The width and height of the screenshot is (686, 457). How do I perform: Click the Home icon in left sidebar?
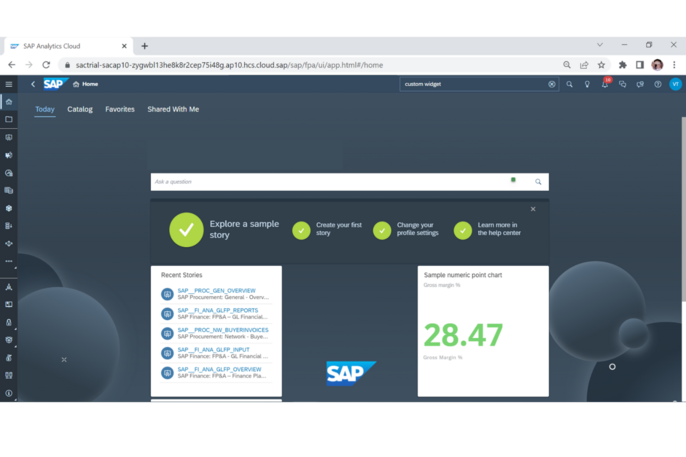click(9, 102)
